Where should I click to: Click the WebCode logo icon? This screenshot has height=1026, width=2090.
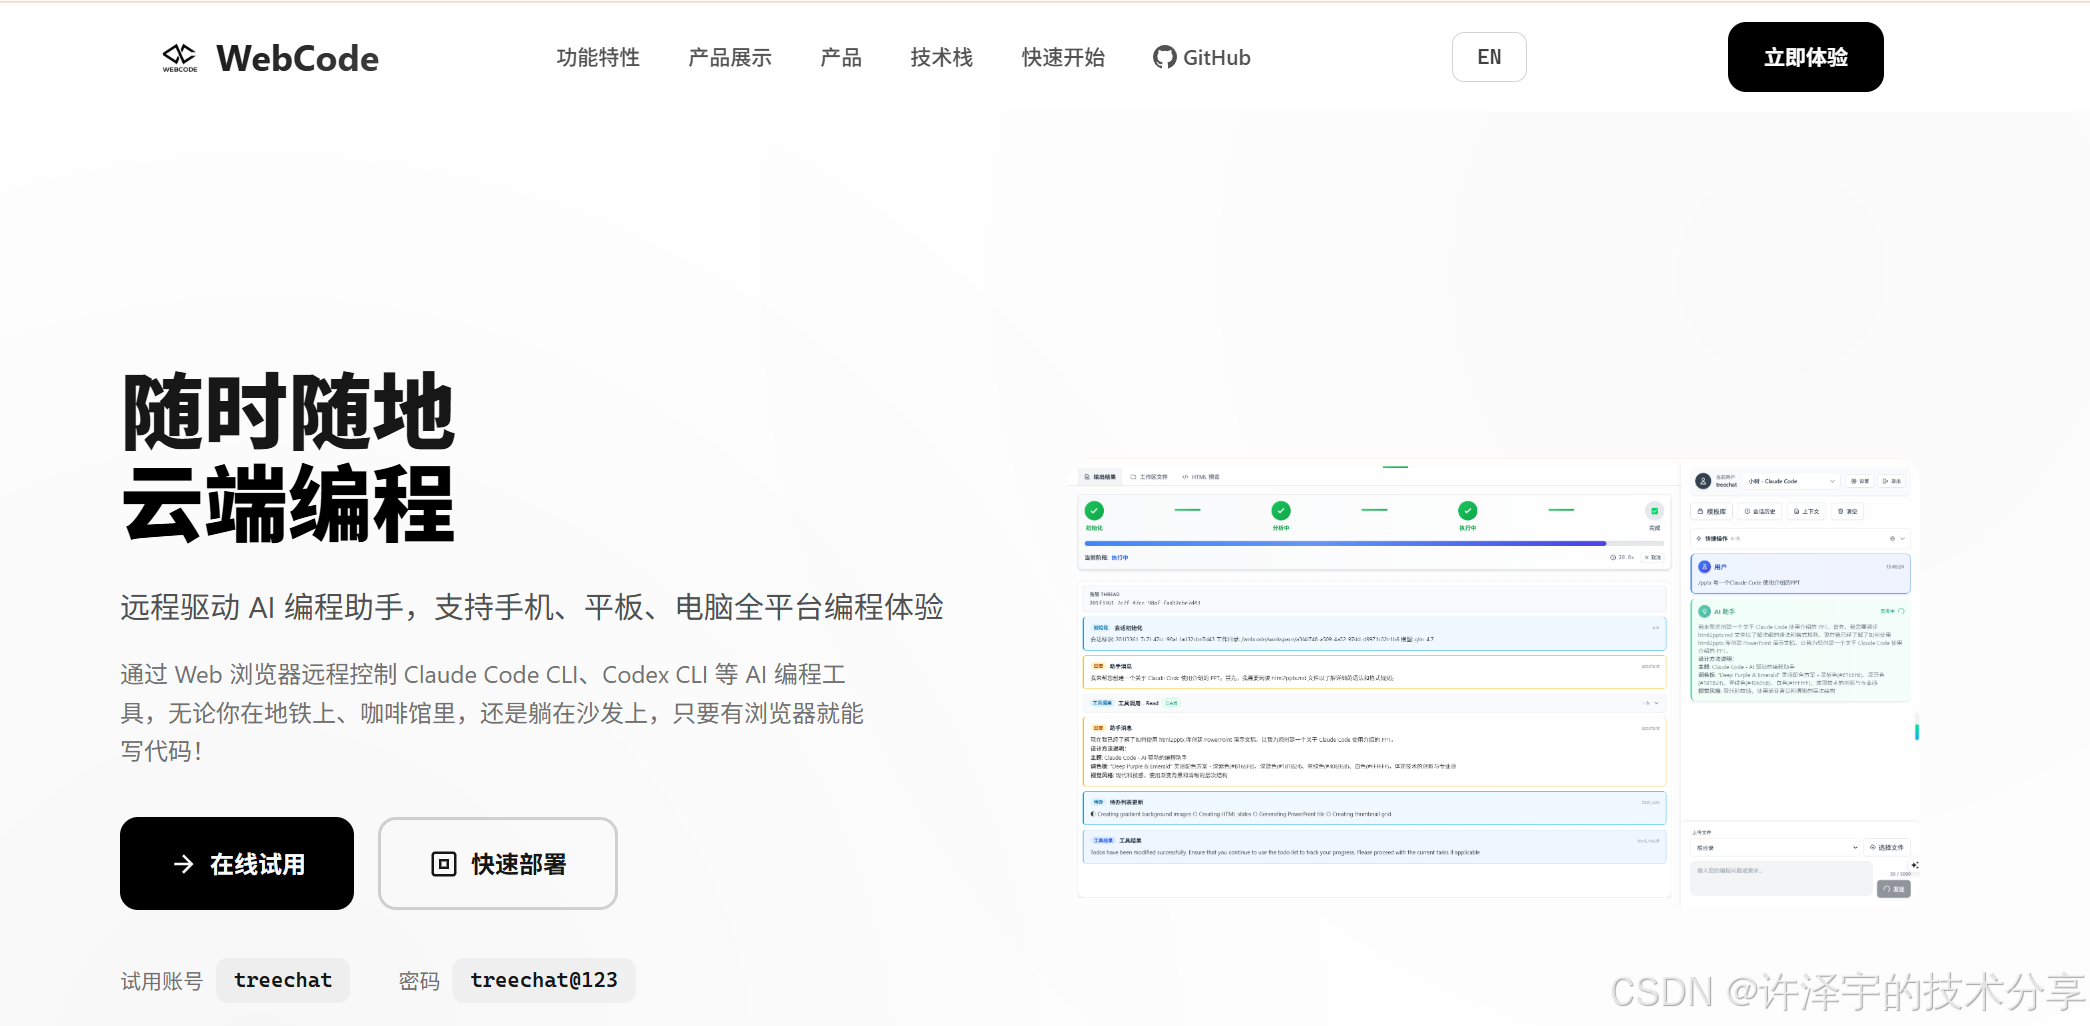pos(181,57)
